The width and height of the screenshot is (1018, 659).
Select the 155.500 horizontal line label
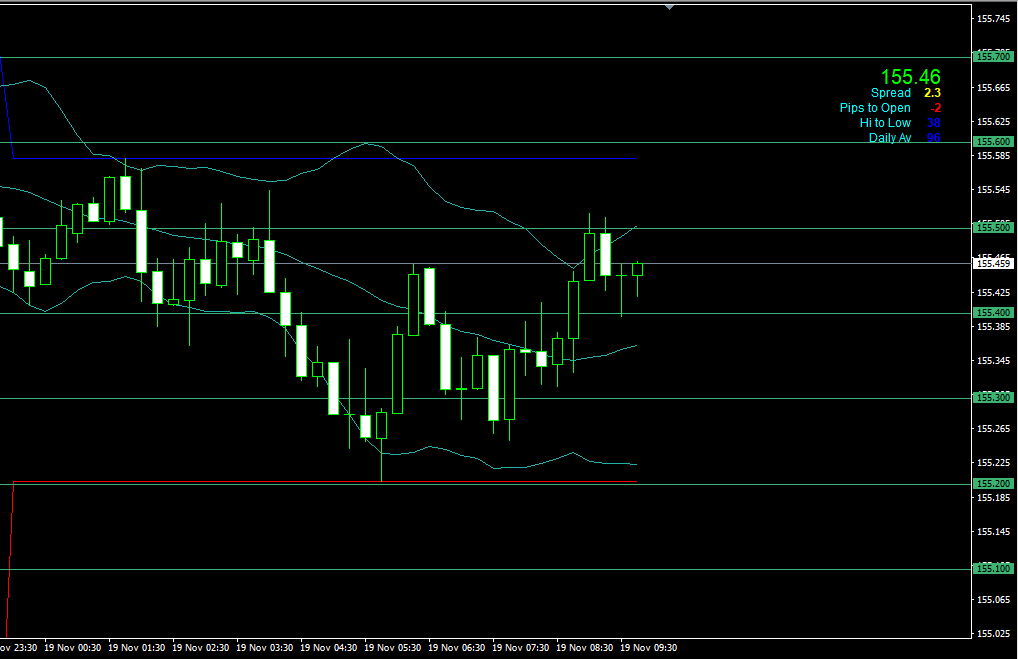point(992,227)
